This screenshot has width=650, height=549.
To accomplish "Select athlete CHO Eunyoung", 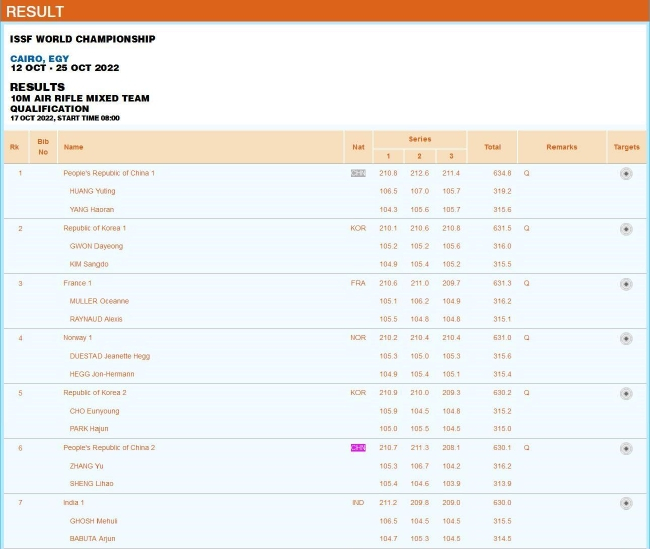I will pyautogui.click(x=95, y=411).
